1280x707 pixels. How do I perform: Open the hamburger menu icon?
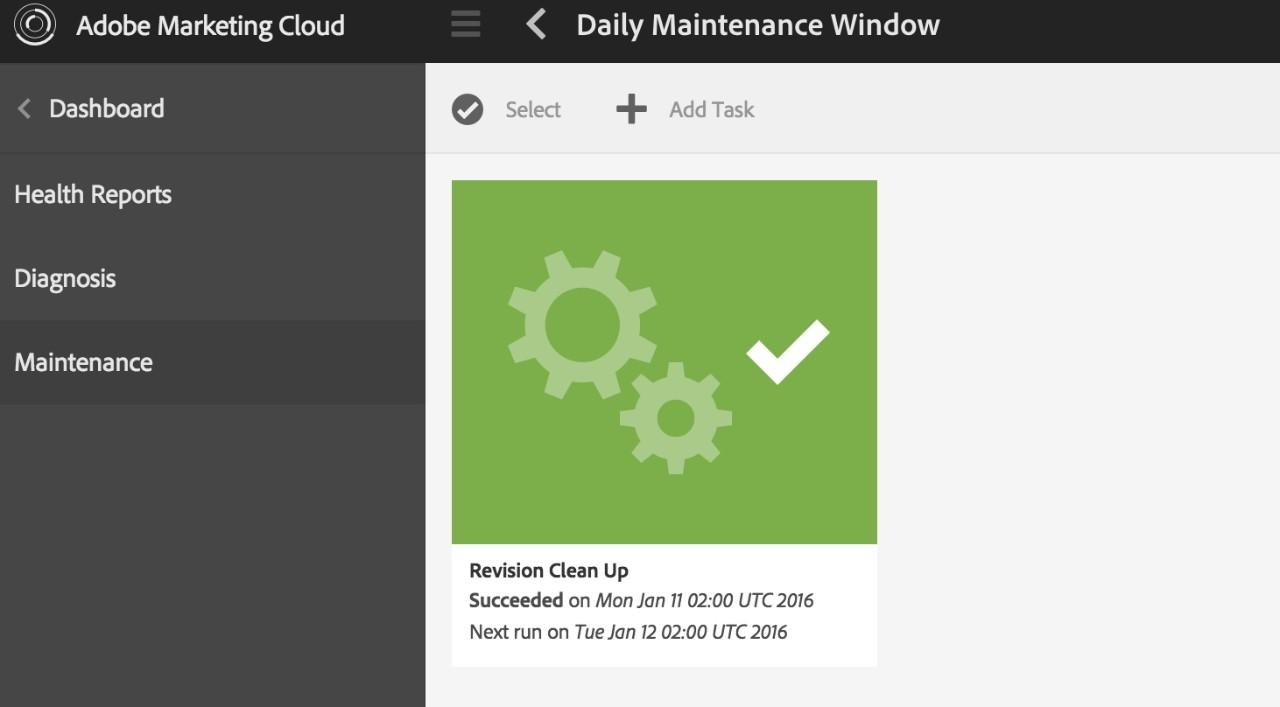coord(466,24)
